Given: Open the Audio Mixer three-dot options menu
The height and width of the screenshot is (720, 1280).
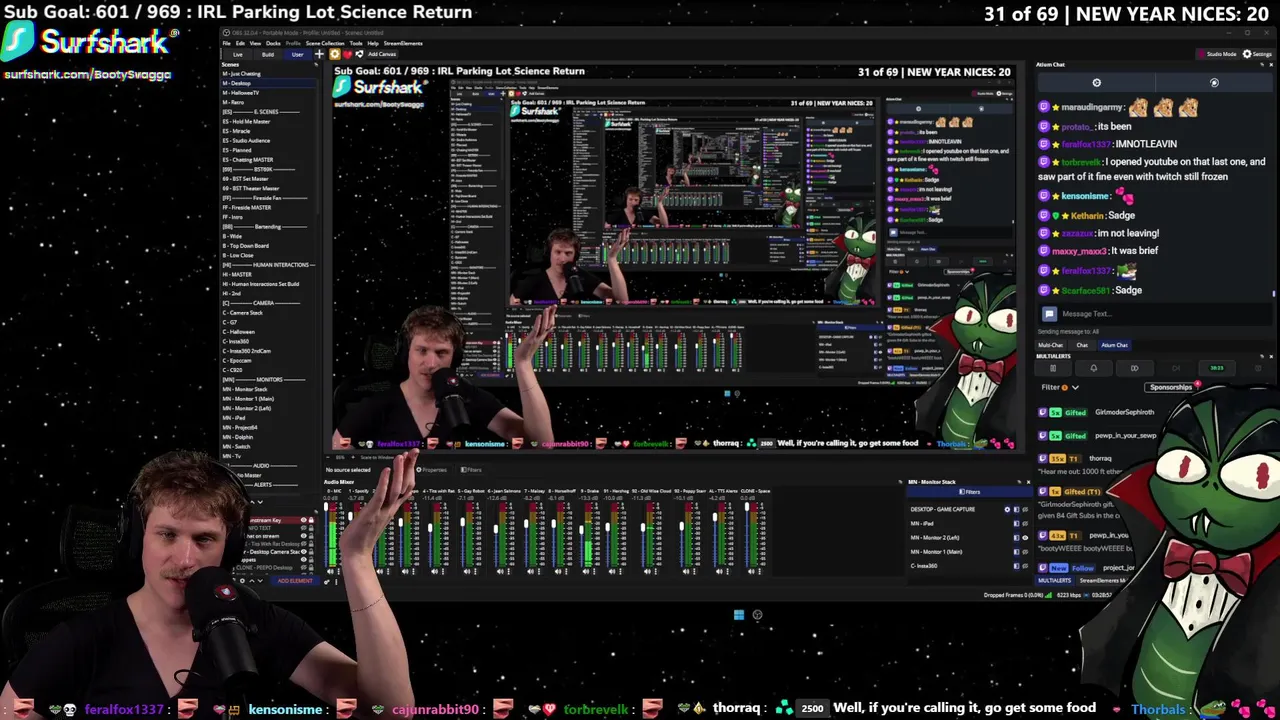Looking at the screenshot, I should [336, 582].
